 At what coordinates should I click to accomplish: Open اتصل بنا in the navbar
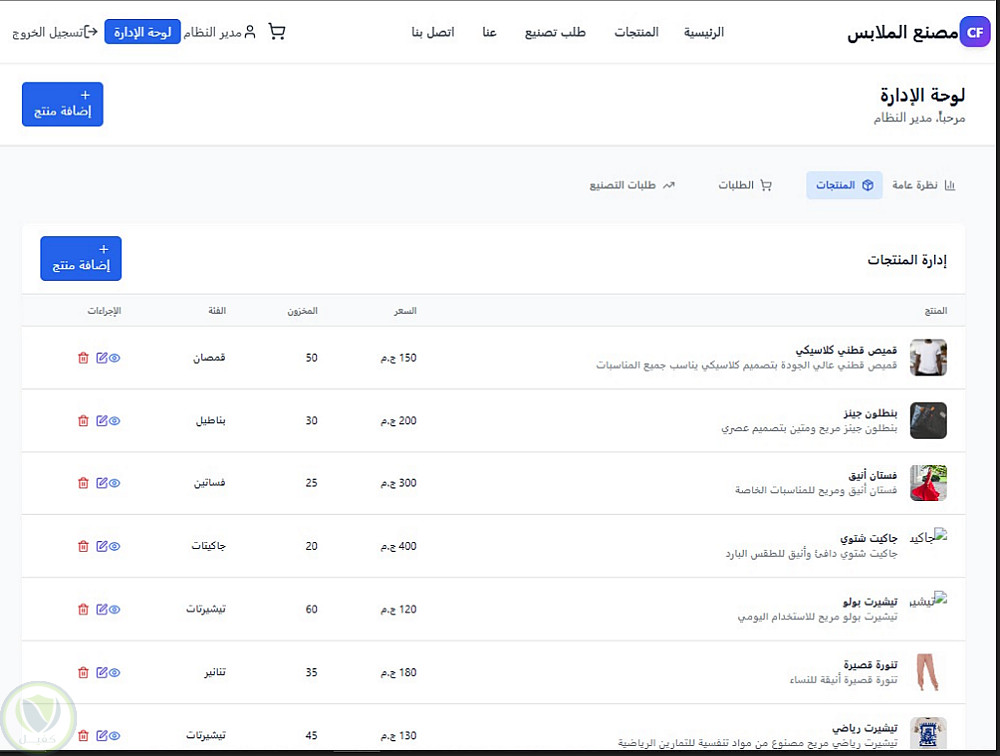click(x=433, y=32)
